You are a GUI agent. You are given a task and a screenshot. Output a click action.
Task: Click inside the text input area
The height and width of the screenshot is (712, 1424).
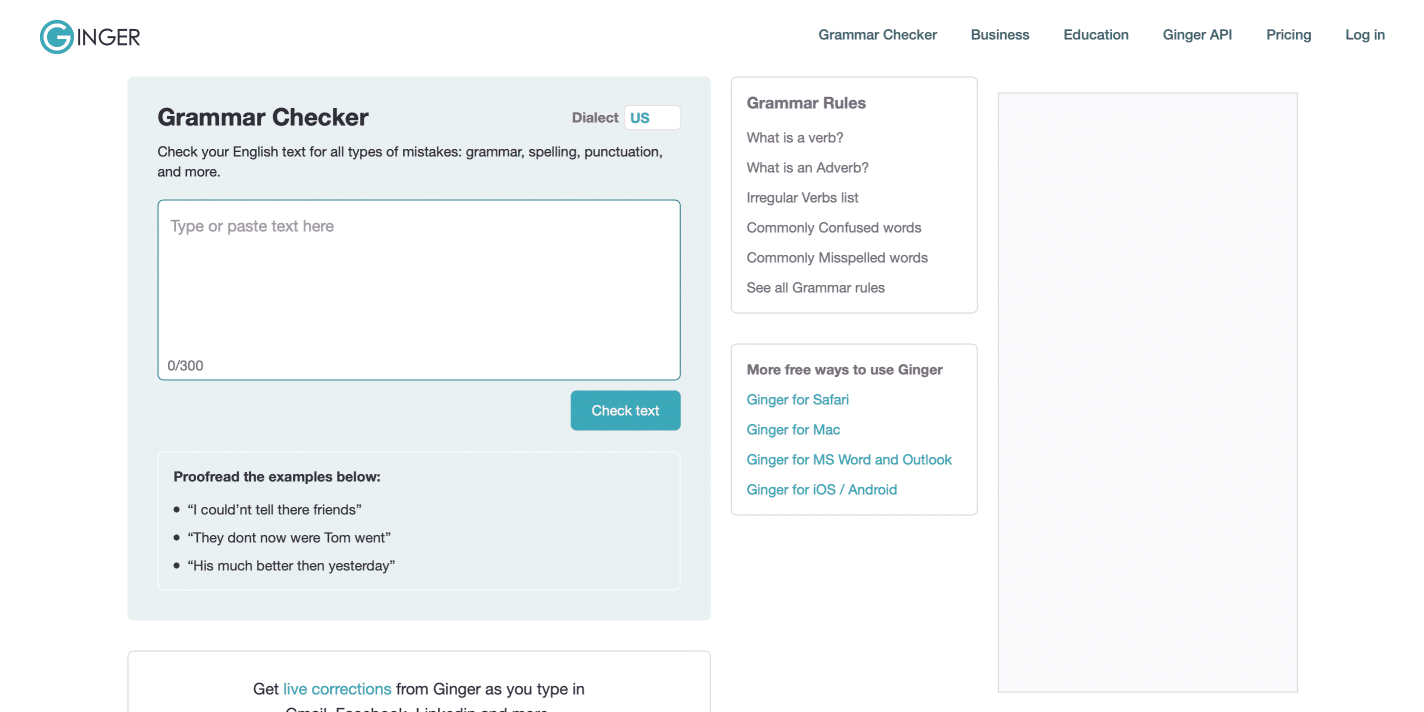tap(418, 280)
